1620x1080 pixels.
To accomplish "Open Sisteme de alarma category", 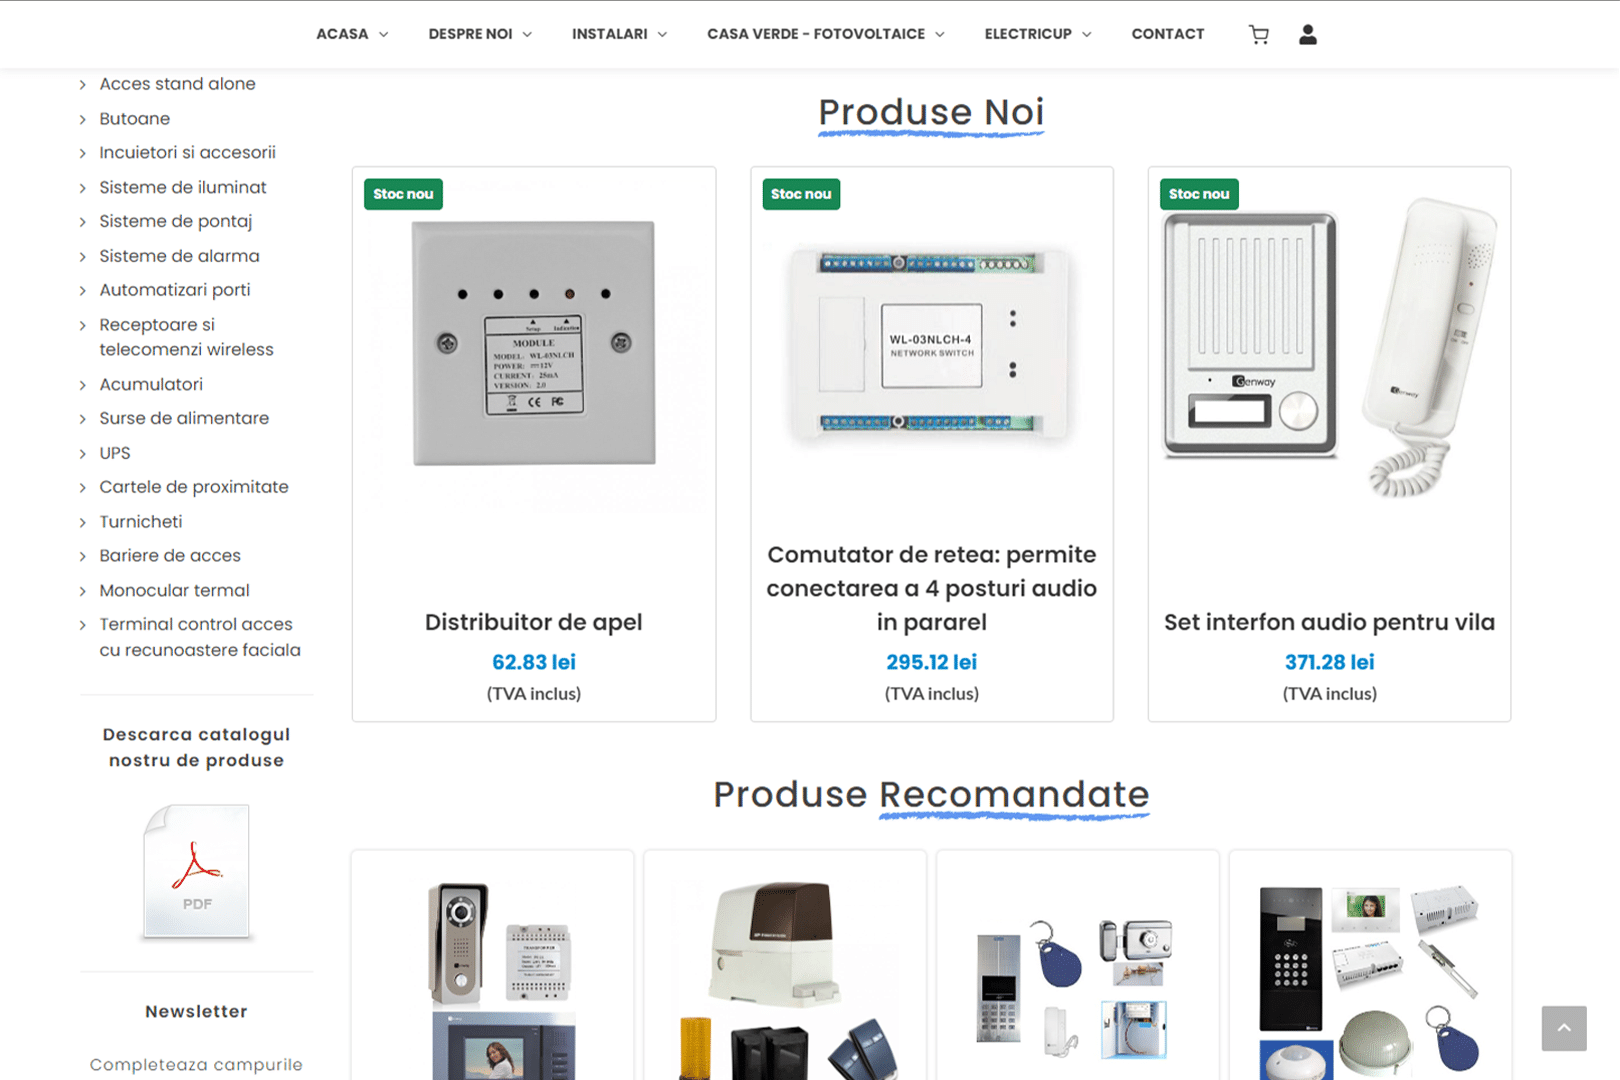I will click(179, 256).
